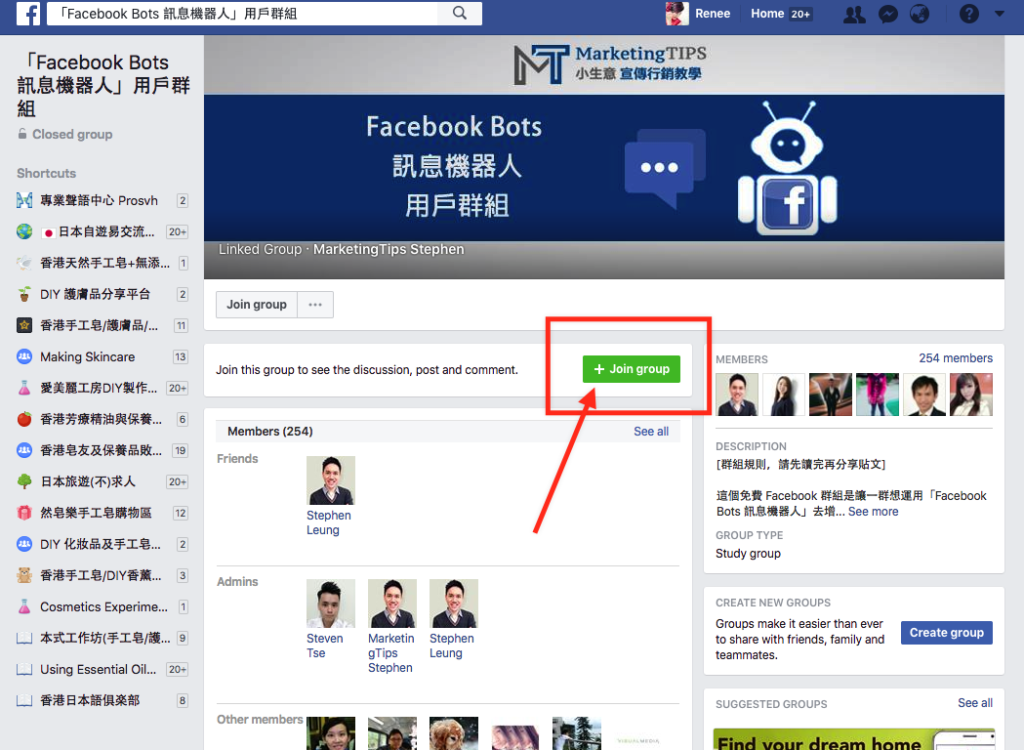Open Using Essential Oil... shortcut

(98, 670)
